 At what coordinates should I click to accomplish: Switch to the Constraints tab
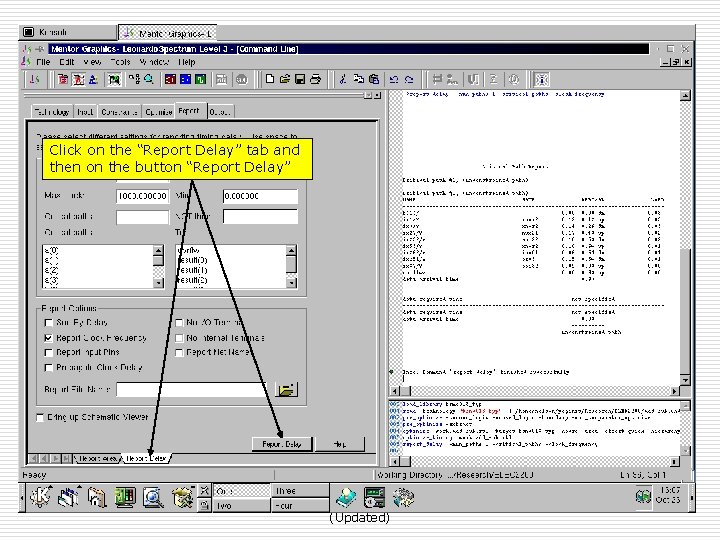click(119, 112)
